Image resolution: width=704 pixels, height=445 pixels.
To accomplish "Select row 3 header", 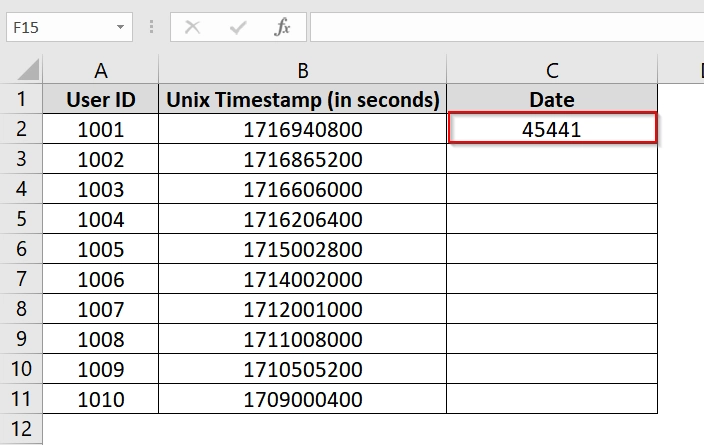I will [21, 159].
